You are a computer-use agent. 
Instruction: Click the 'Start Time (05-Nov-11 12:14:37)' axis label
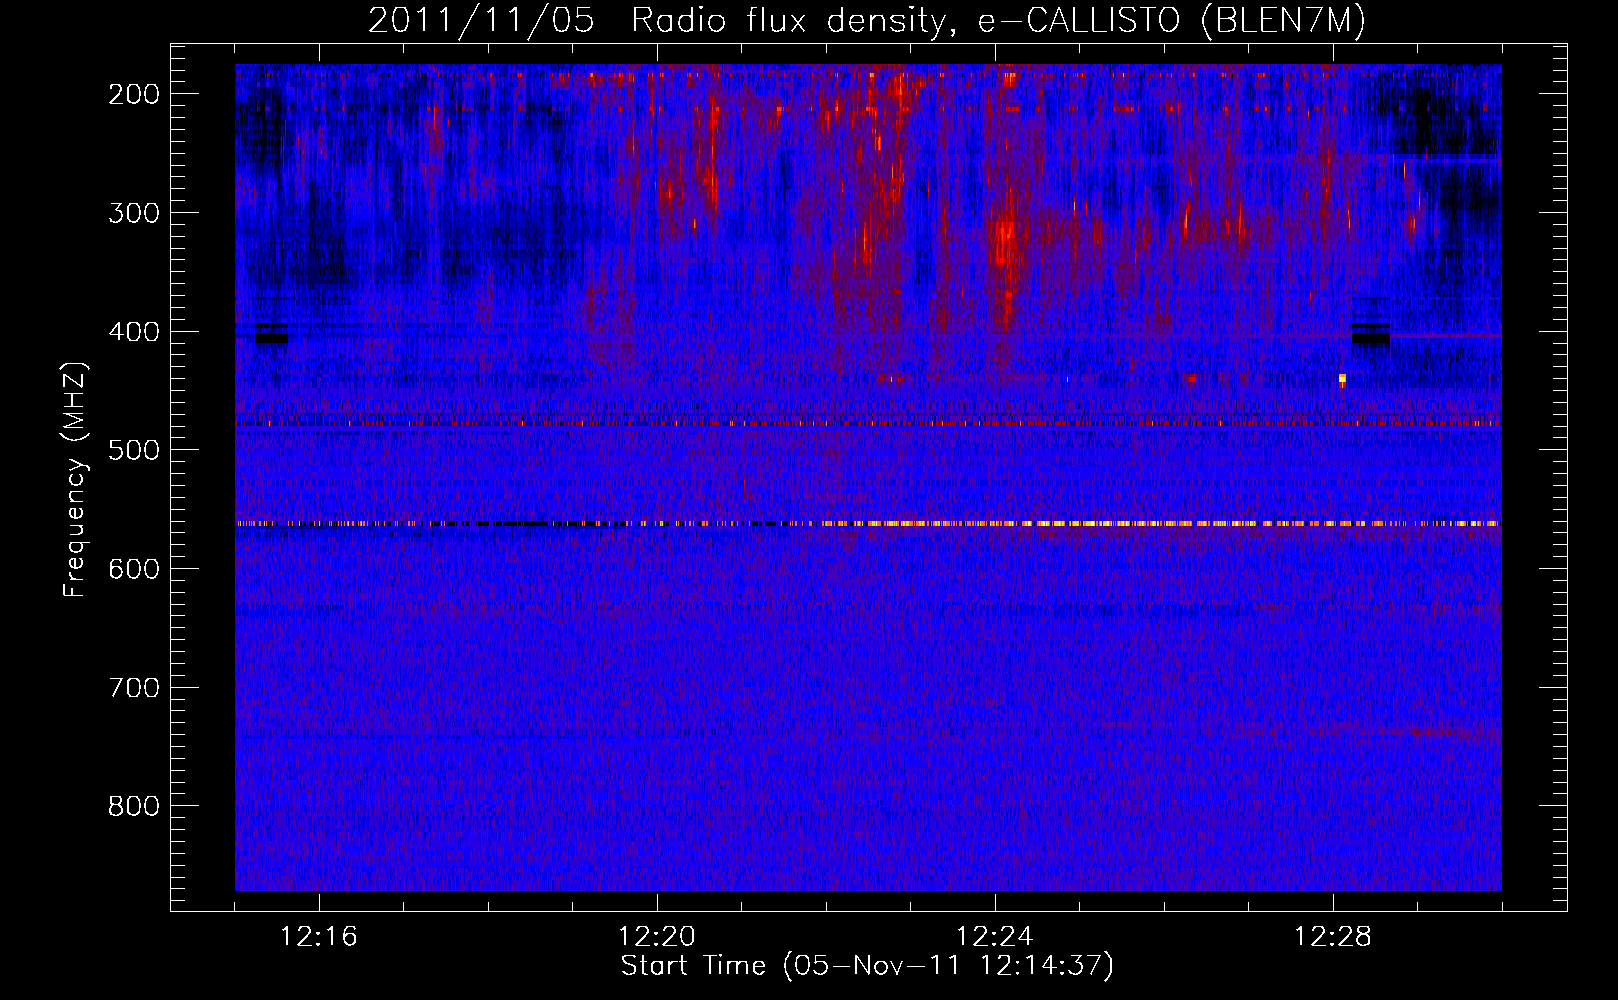866,966
